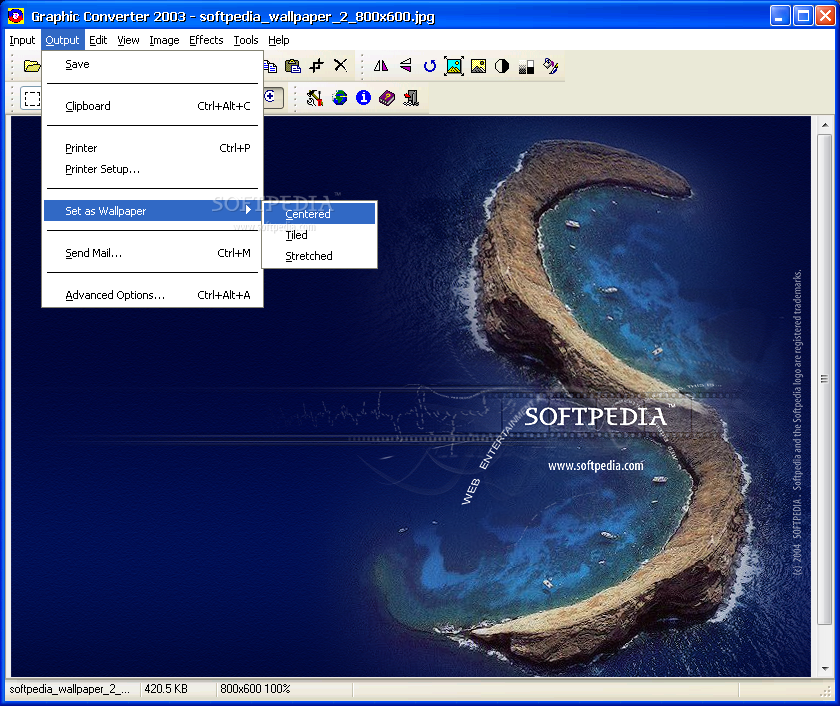
Task: Open the Image menu
Action: click(164, 40)
